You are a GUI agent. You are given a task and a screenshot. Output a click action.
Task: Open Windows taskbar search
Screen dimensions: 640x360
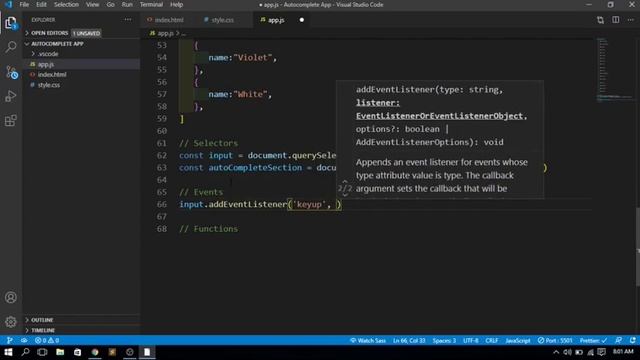click(25, 352)
